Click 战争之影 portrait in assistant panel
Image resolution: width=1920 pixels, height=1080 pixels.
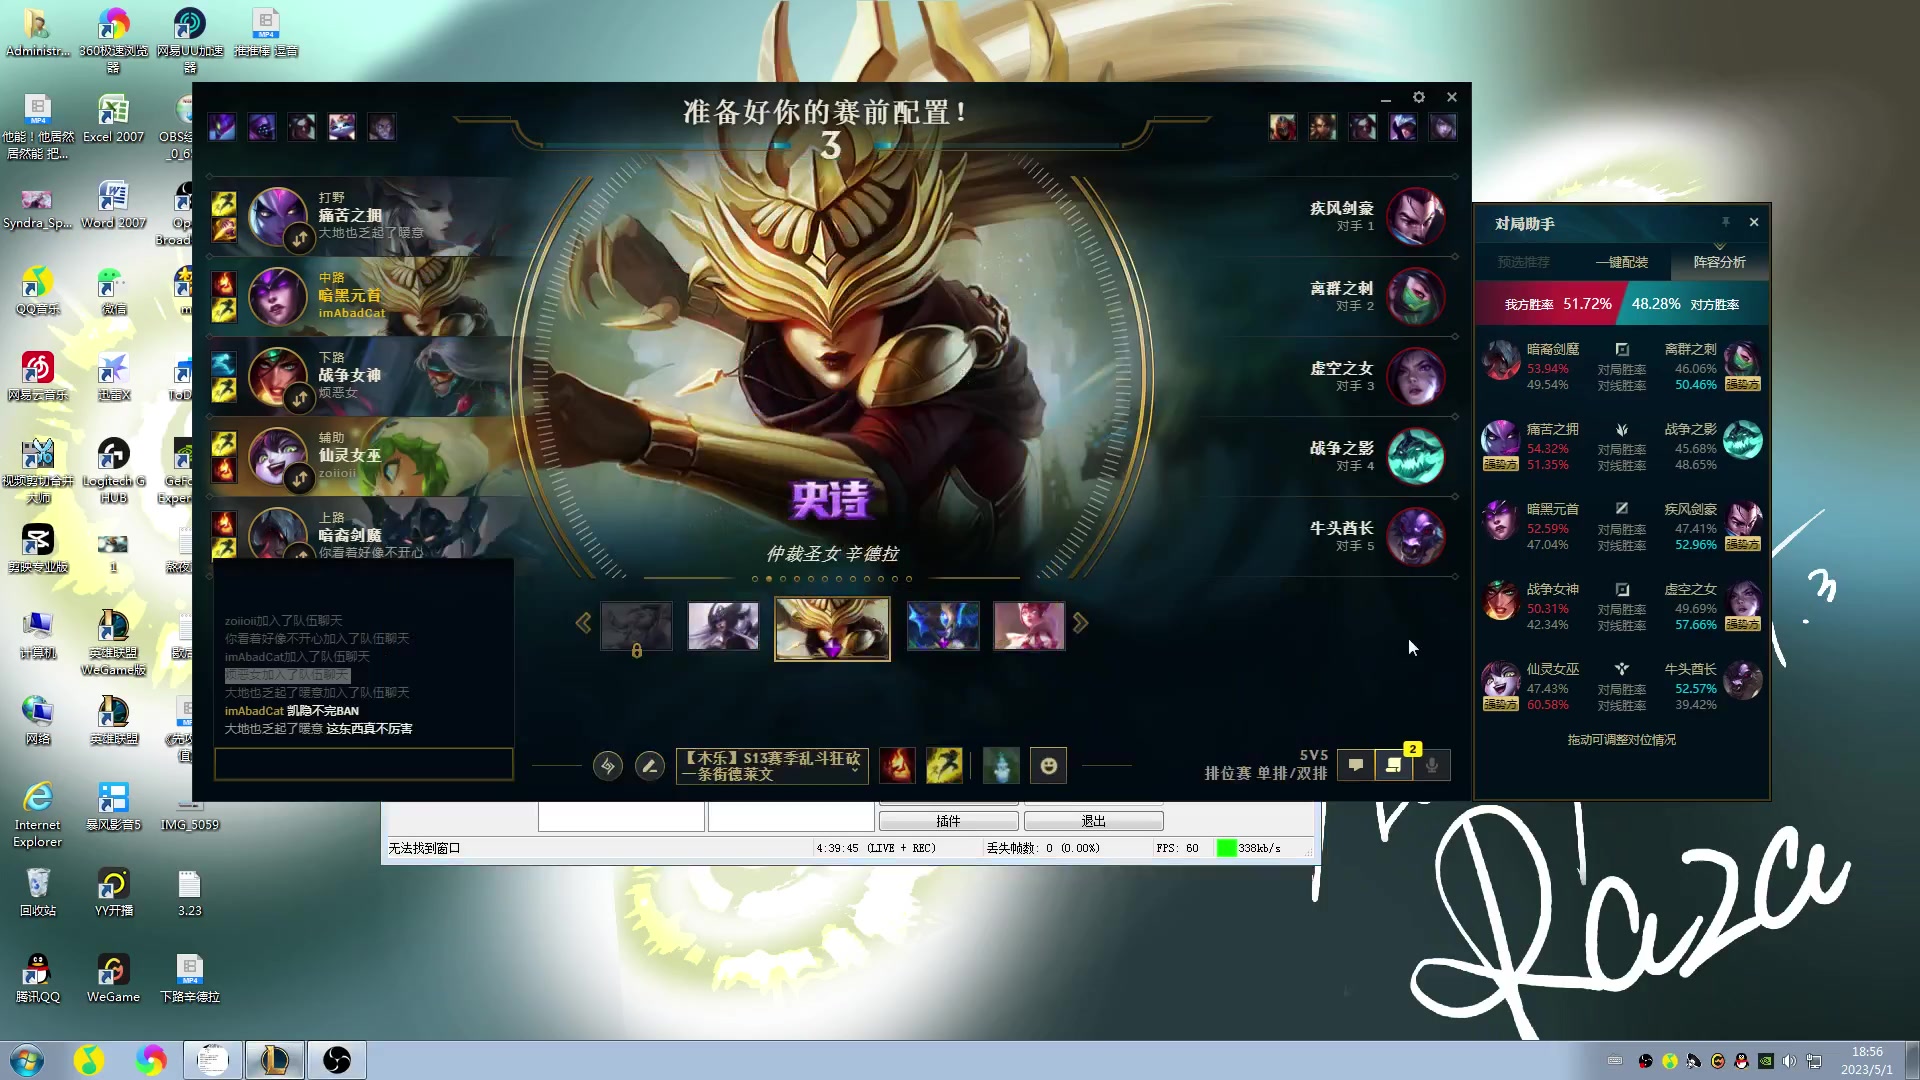point(1742,440)
